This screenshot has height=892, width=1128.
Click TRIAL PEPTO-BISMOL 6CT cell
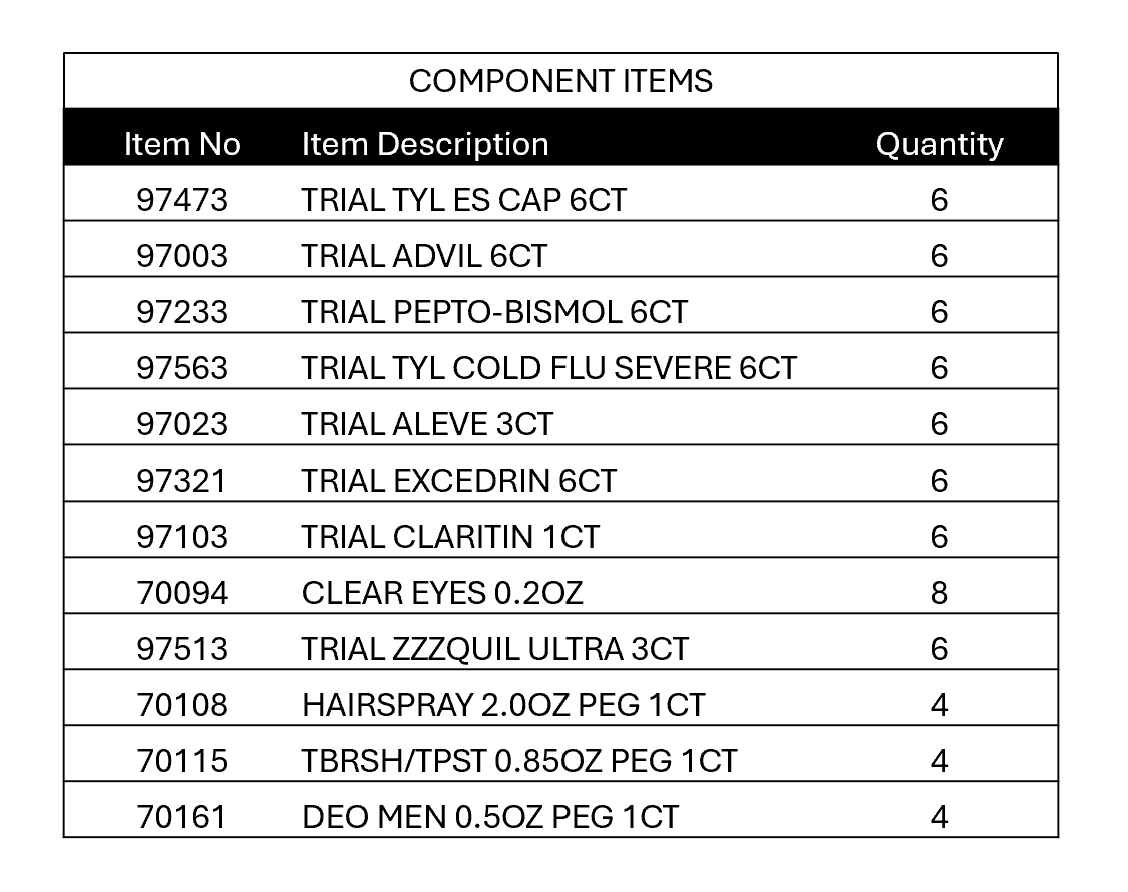[x=495, y=312]
